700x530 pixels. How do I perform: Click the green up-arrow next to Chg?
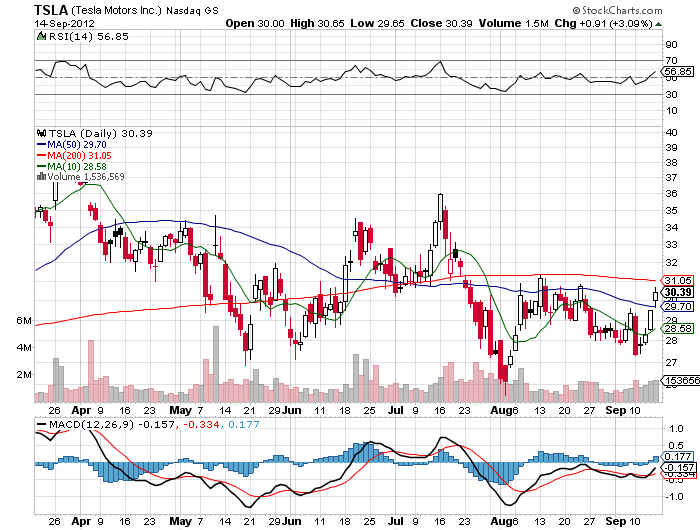pos(658,24)
